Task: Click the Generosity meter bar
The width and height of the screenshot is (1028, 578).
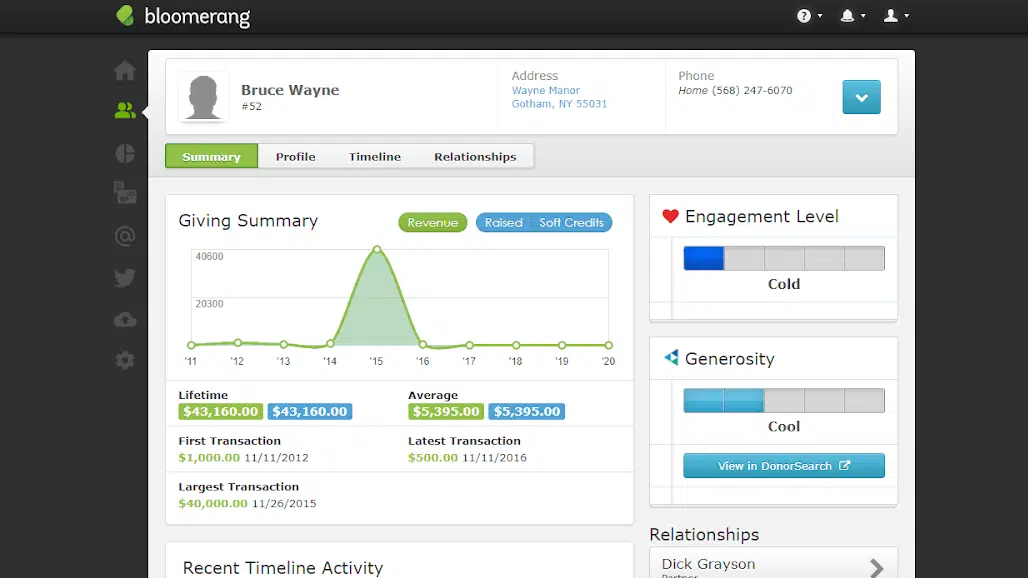Action: [783, 400]
